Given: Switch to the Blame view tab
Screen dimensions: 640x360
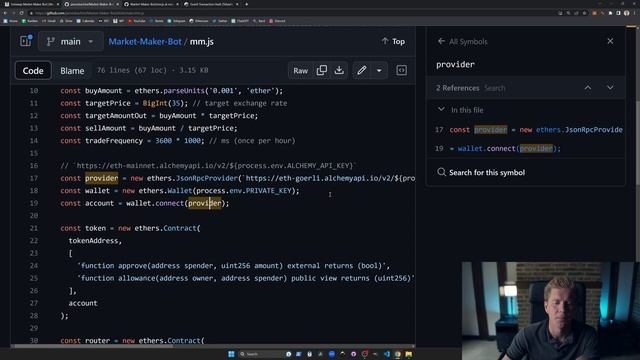Looking at the screenshot, I should (72, 71).
